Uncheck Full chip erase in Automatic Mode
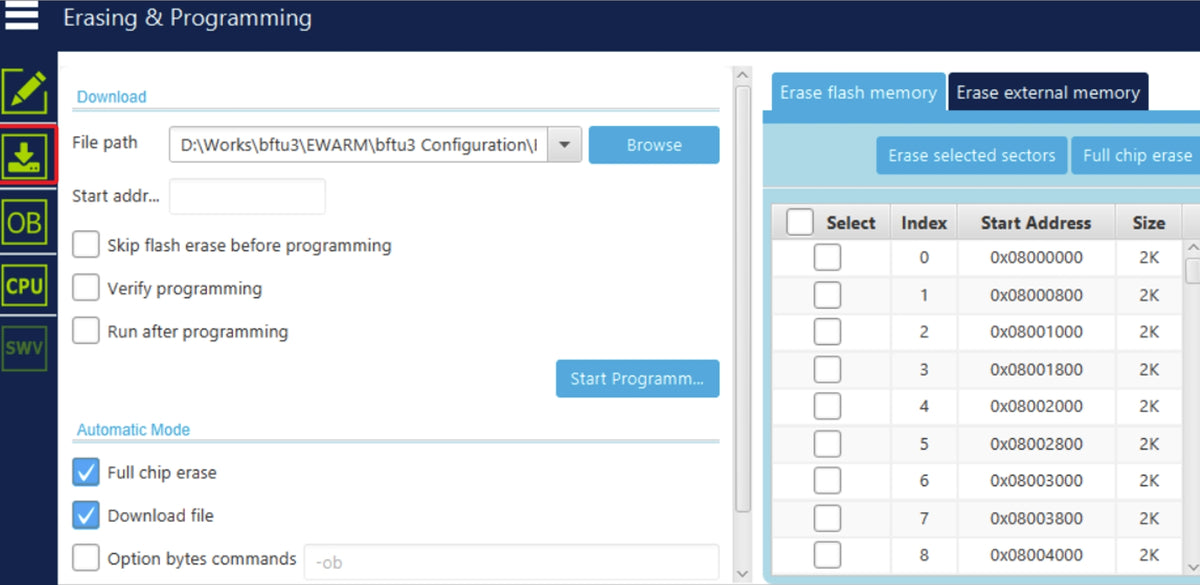 click(x=87, y=472)
